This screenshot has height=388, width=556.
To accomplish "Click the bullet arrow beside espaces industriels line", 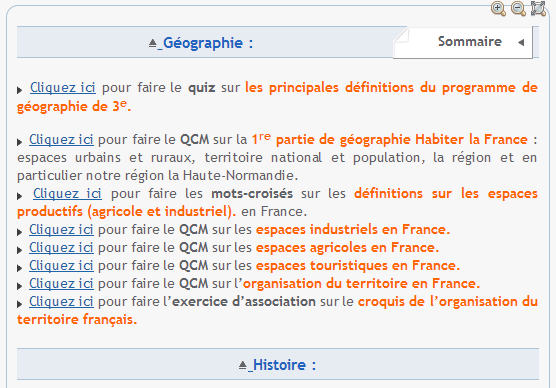I will (x=20, y=232).
